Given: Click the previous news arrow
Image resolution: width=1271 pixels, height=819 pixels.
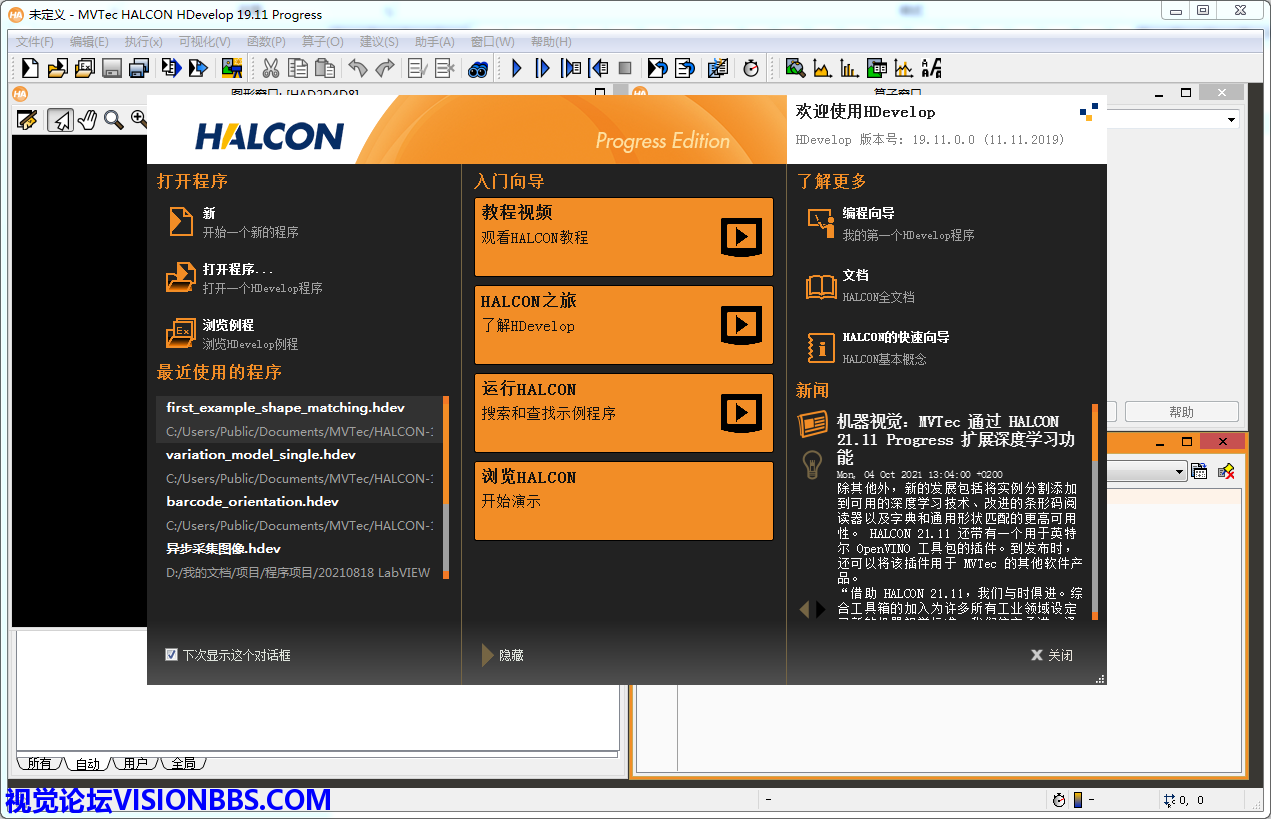Looking at the screenshot, I should [x=804, y=609].
